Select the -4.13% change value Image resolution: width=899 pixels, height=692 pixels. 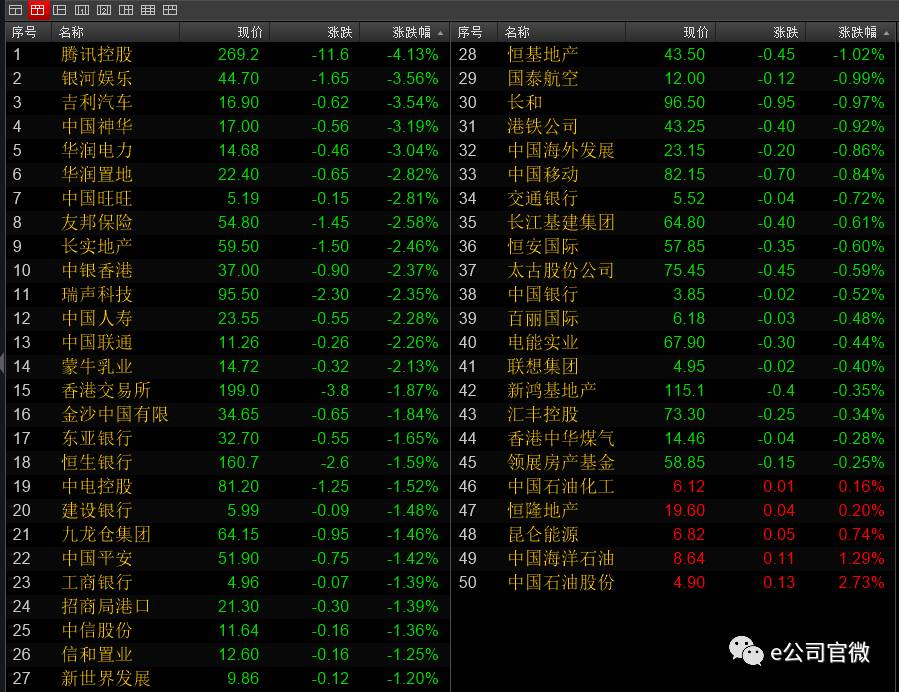click(412, 54)
